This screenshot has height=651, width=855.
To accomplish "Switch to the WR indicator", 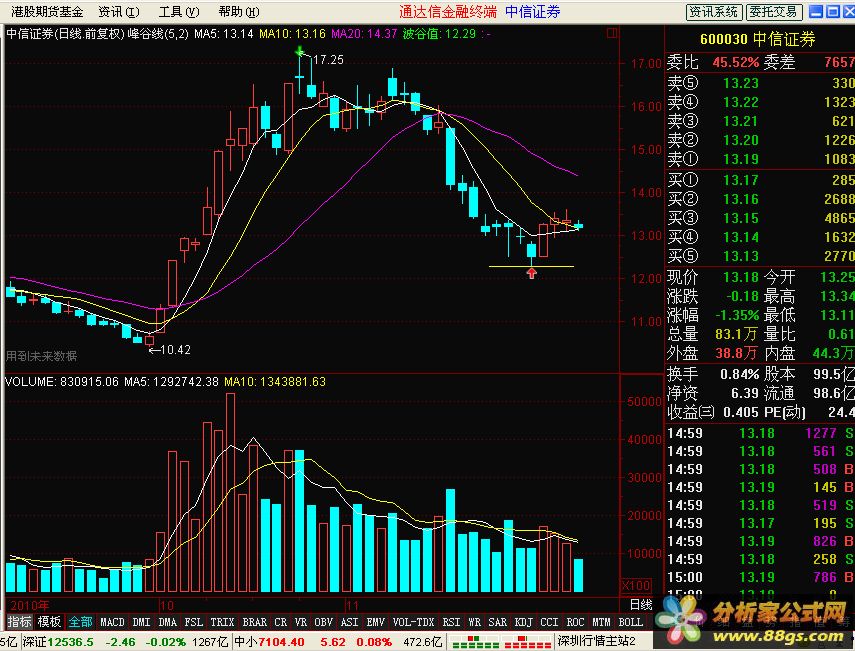I will coord(474,622).
